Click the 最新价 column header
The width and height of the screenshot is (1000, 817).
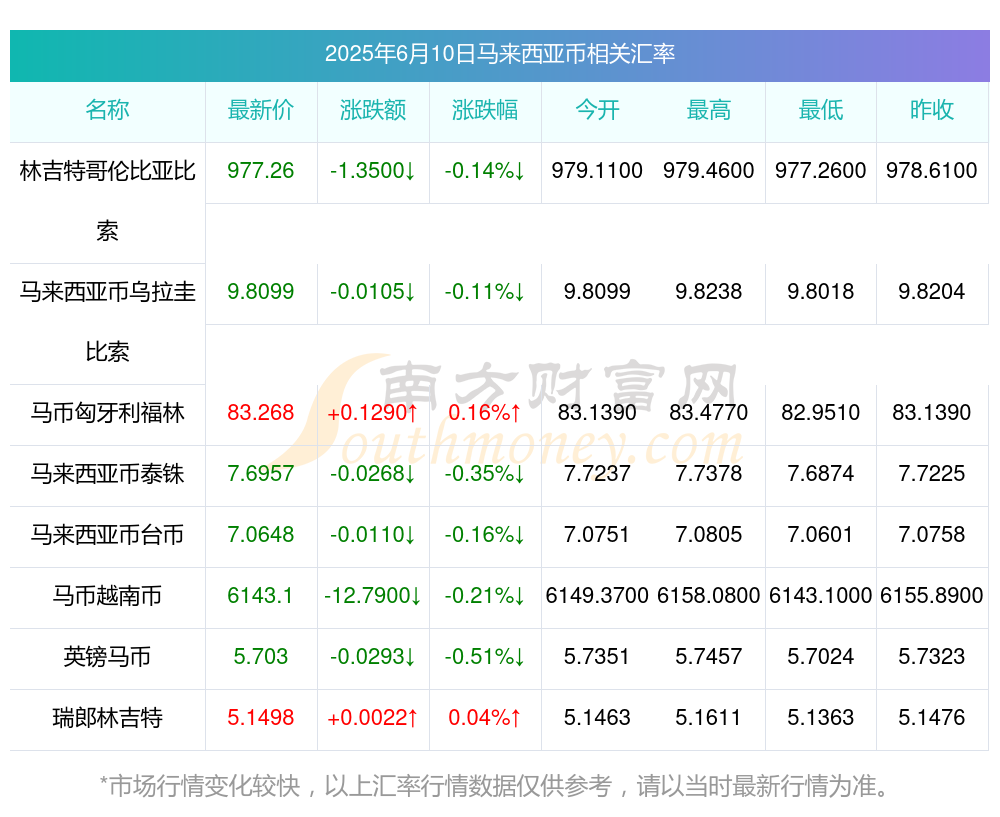(261, 110)
